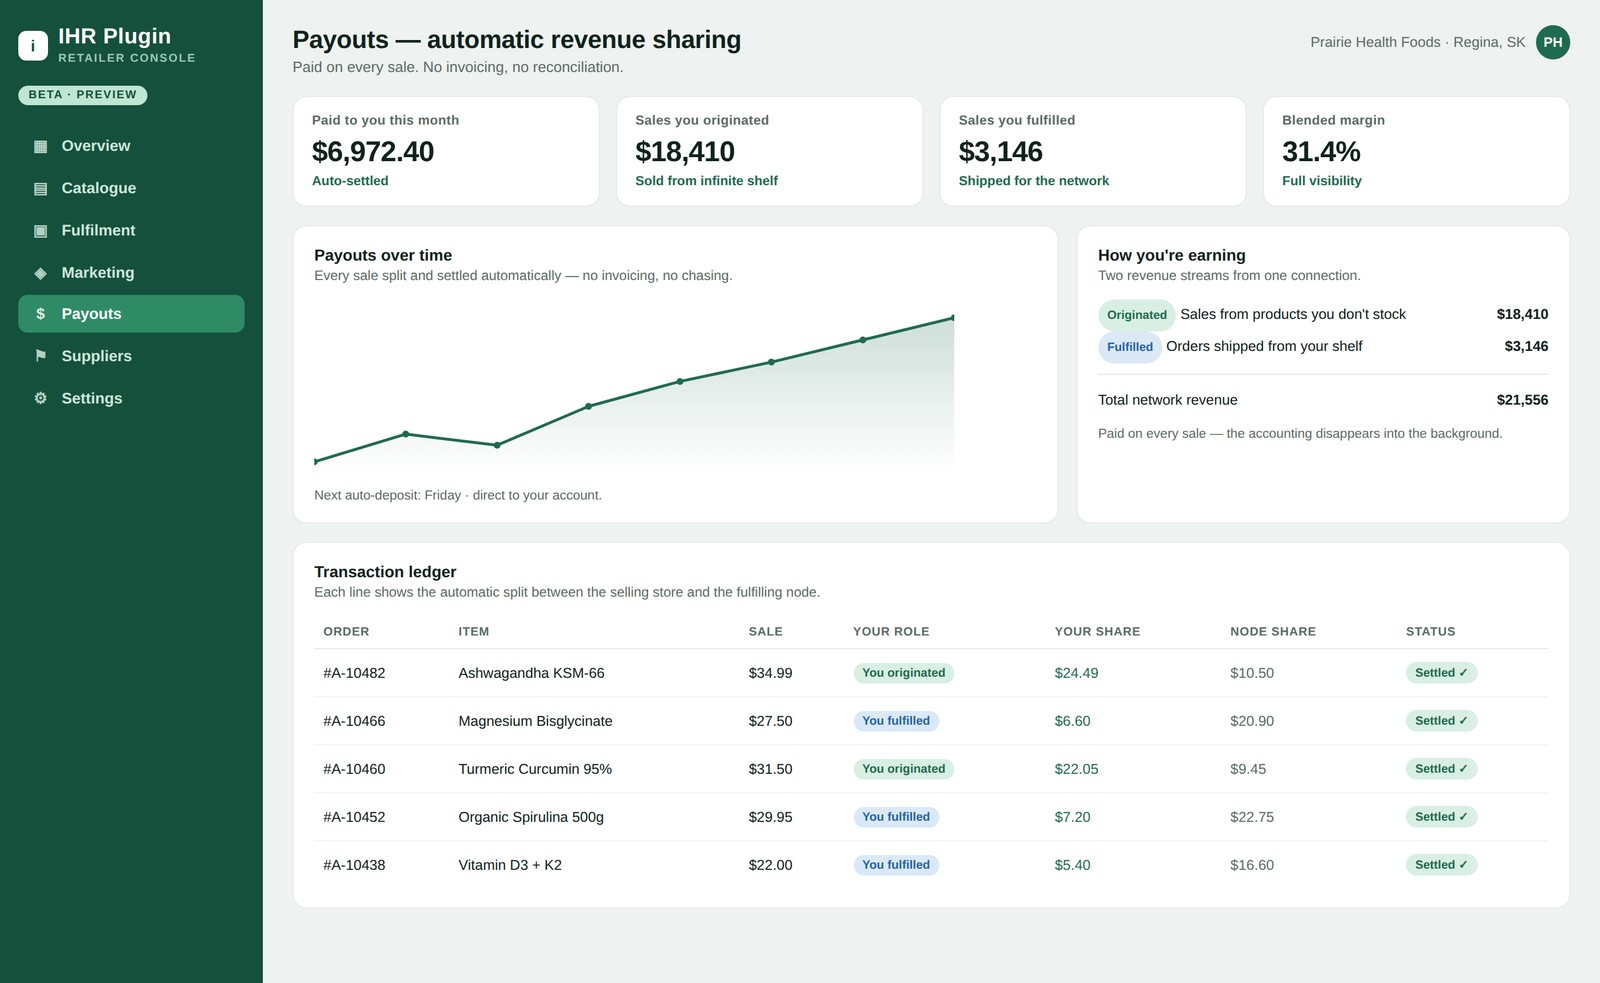Click Settled status for order #A-10482
Viewport: 1600px width, 983px height.
(1441, 673)
